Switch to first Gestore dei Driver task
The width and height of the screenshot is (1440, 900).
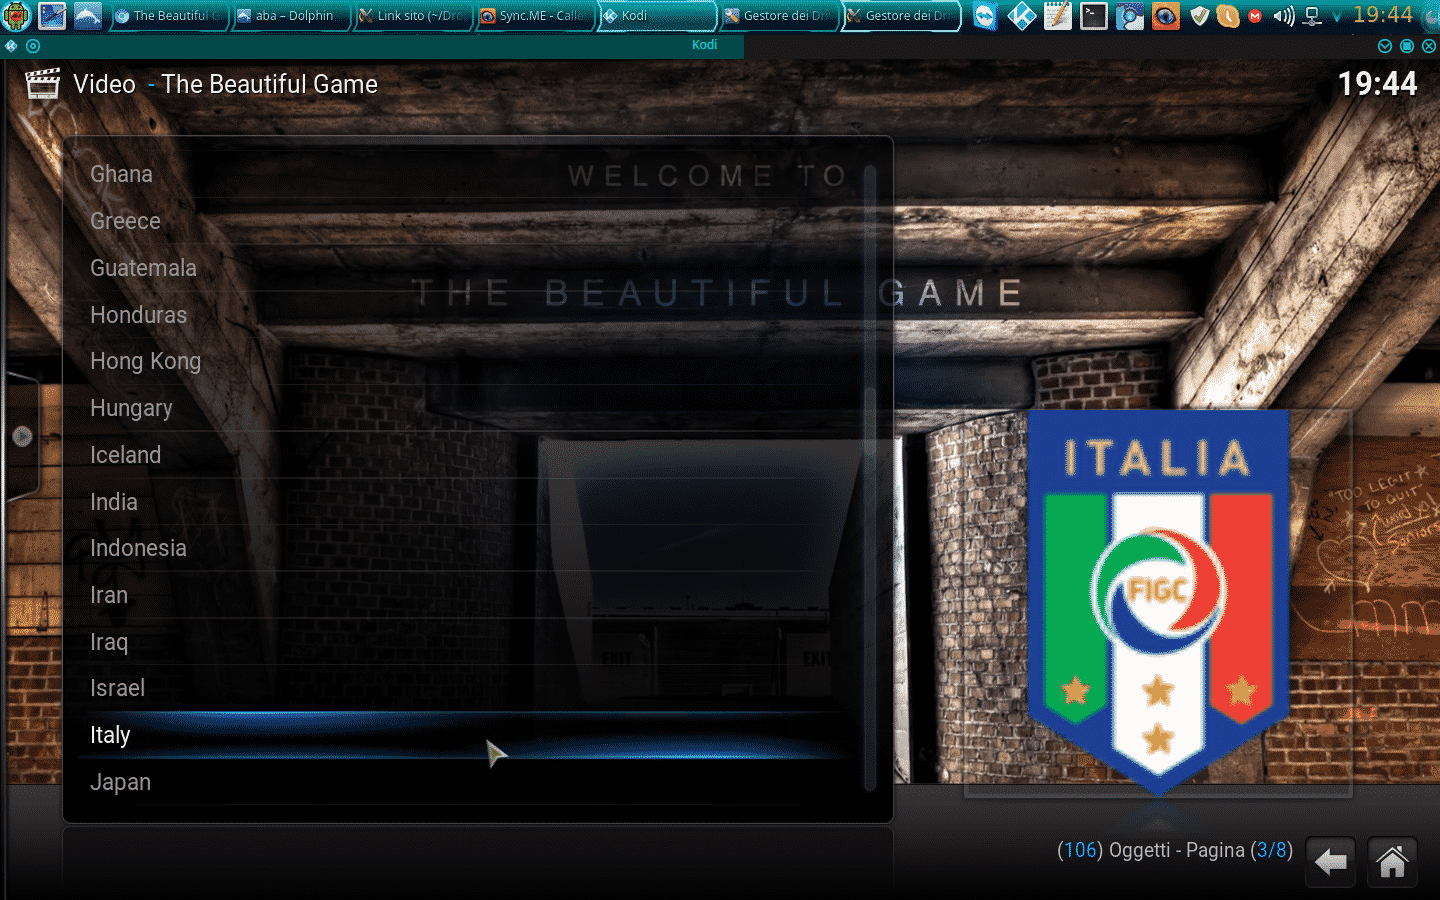point(779,16)
